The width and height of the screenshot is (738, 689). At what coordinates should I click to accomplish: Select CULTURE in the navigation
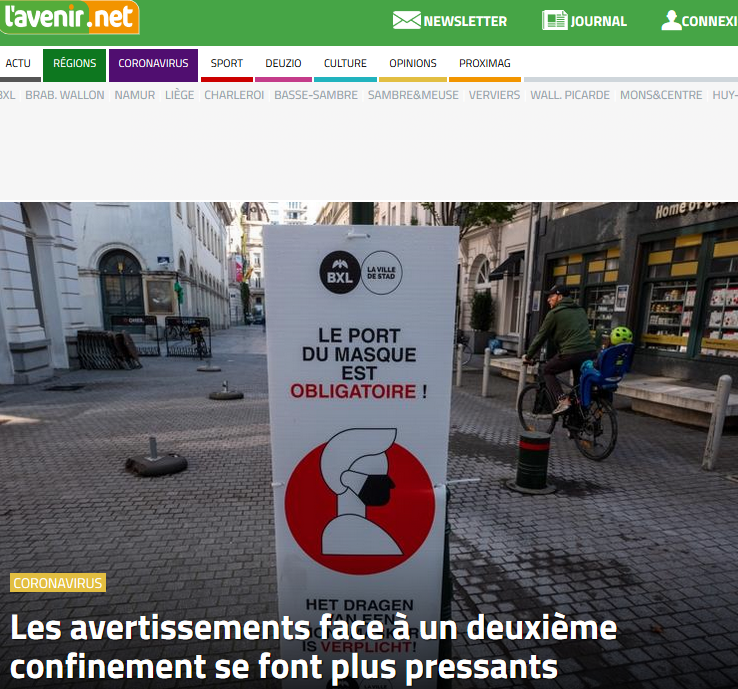click(345, 63)
